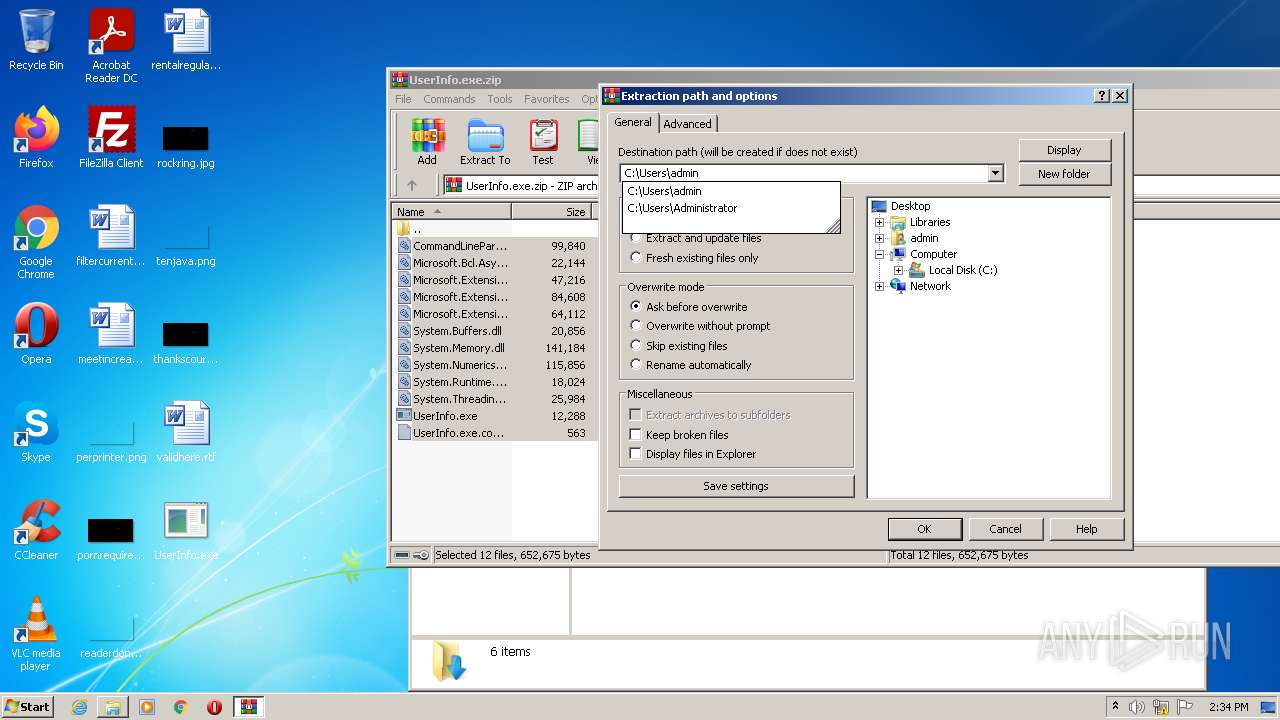Open FileZilla Client desktop shortcut

pyautogui.click(x=111, y=138)
